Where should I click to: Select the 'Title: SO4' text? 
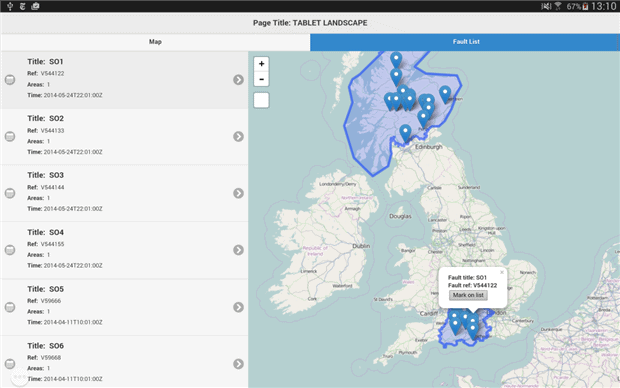45,232
